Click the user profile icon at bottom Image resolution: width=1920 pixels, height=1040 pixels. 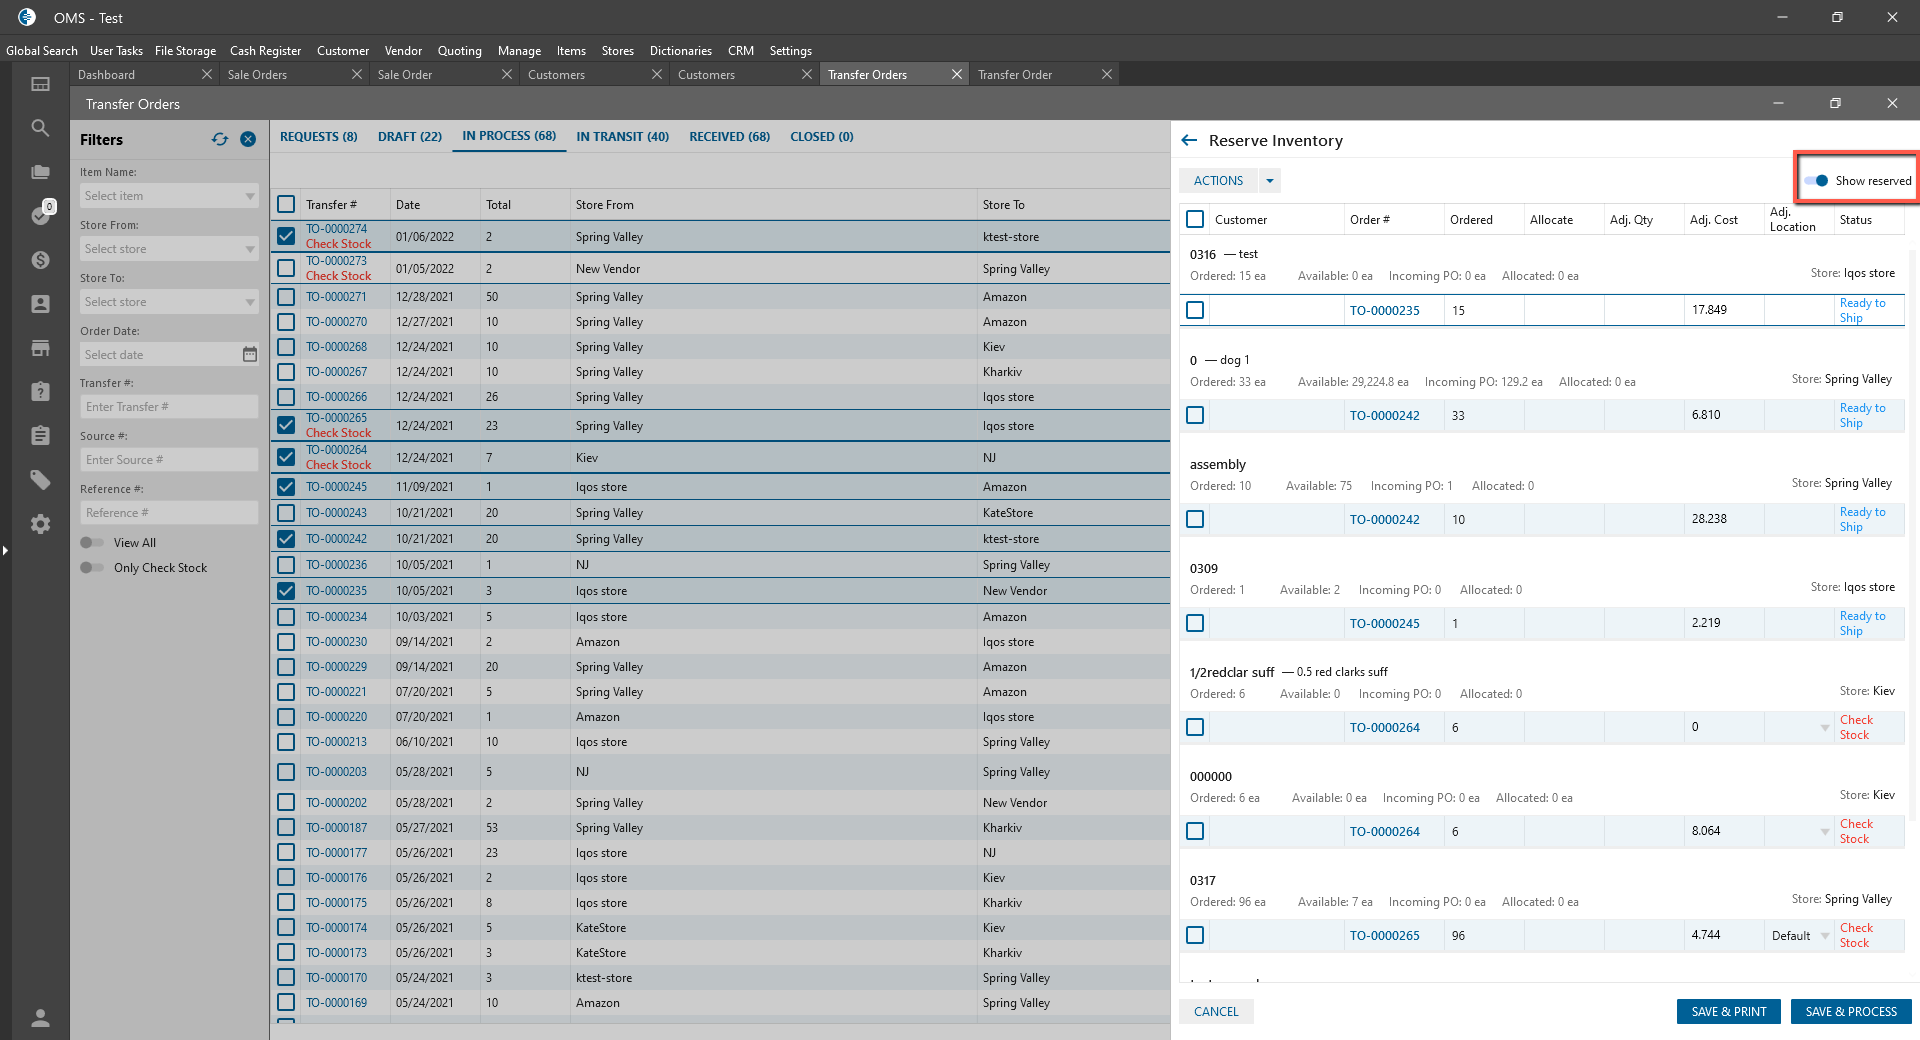point(40,1018)
